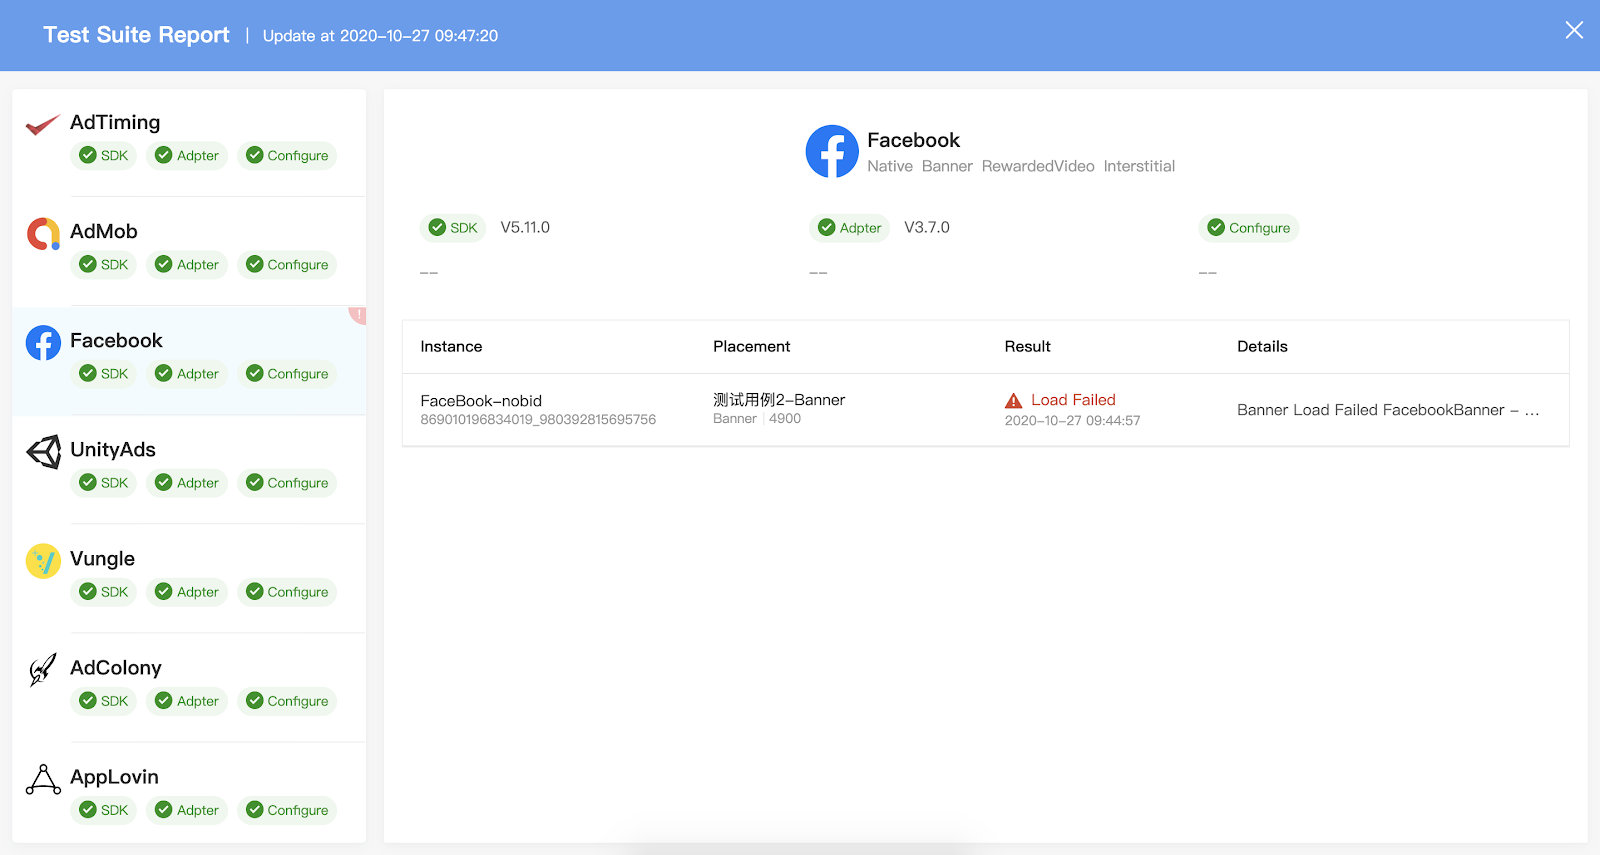
Task: Select the AdColony network entry
Action: coord(189,687)
